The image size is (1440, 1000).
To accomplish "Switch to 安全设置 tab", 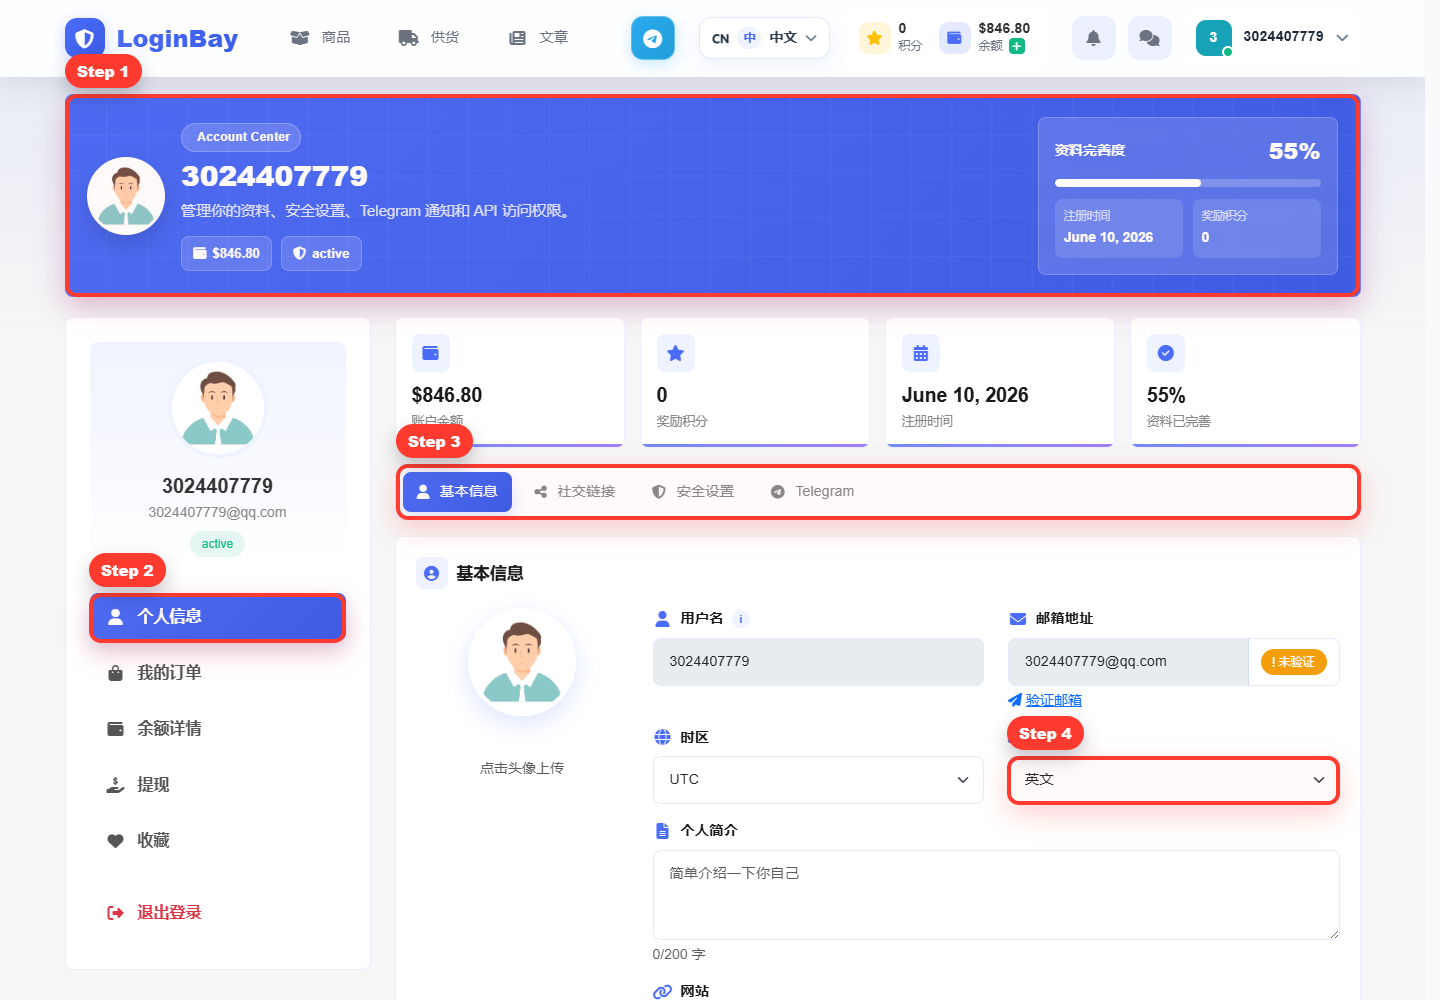I will tap(693, 492).
